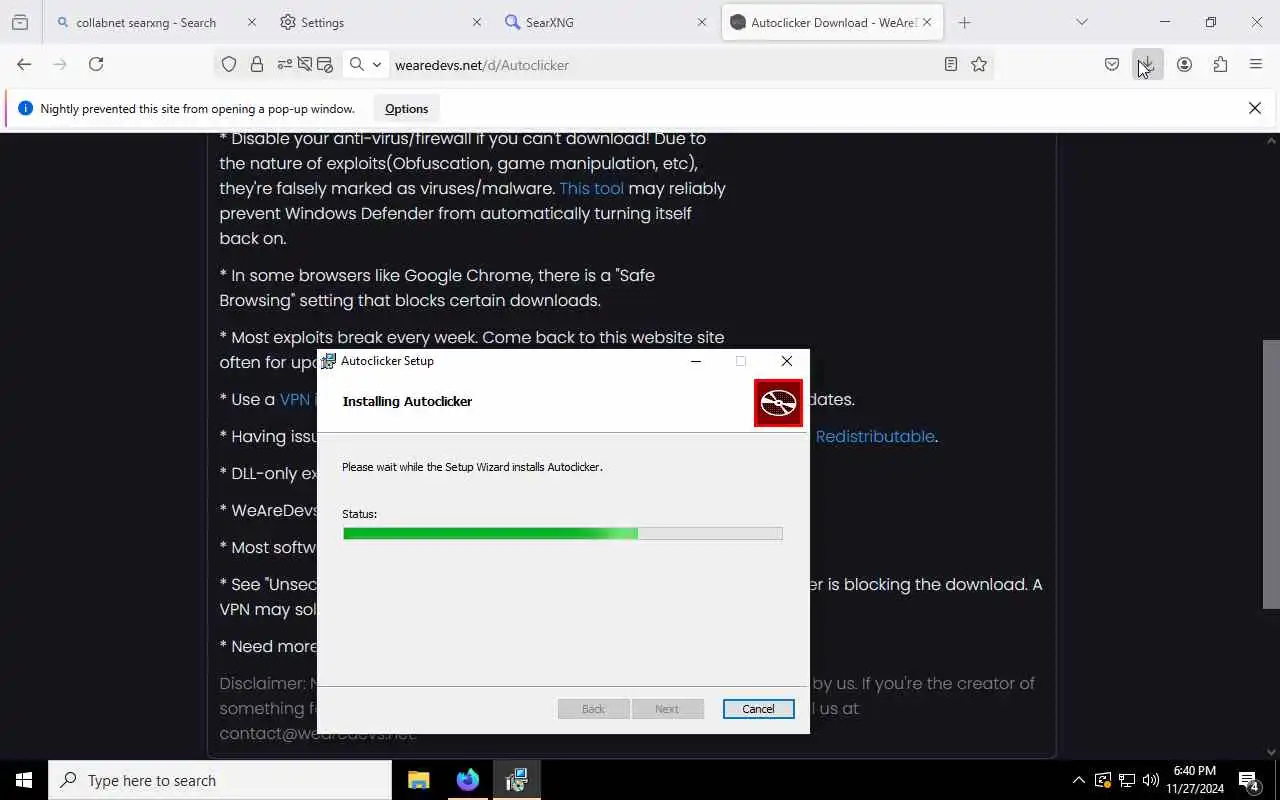Follow the 'This tool' link
This screenshot has width=1280, height=800.
591,188
